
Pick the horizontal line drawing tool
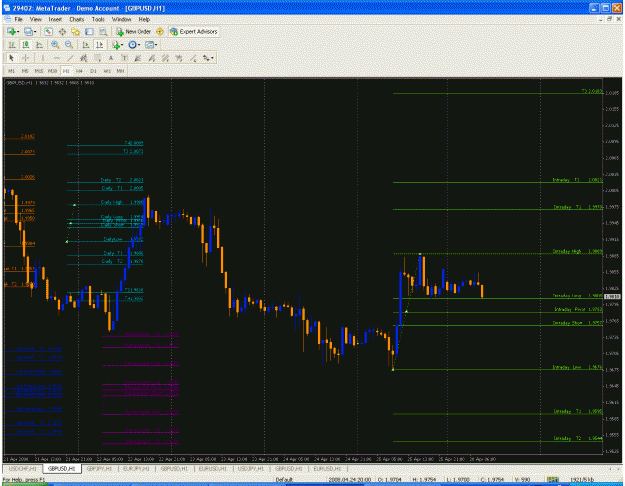click(x=57, y=58)
